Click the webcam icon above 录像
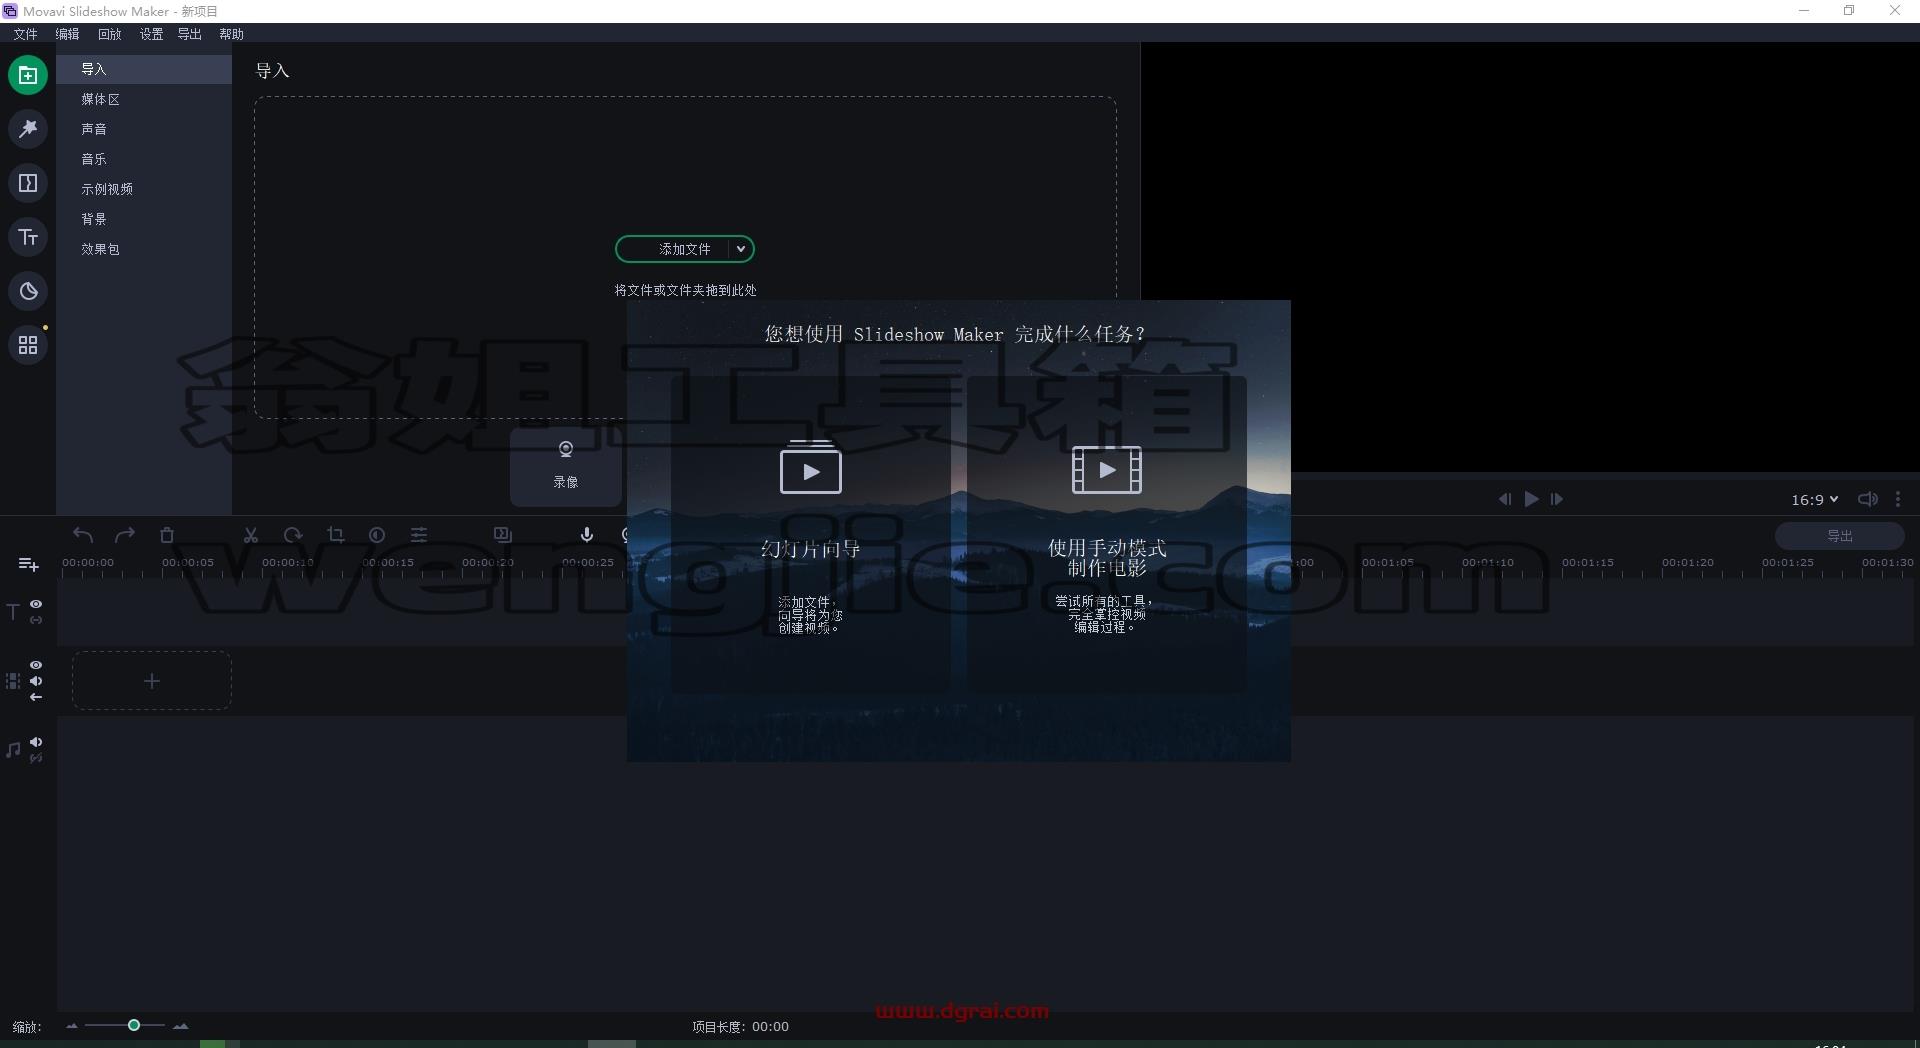This screenshot has width=1920, height=1048. click(x=566, y=449)
